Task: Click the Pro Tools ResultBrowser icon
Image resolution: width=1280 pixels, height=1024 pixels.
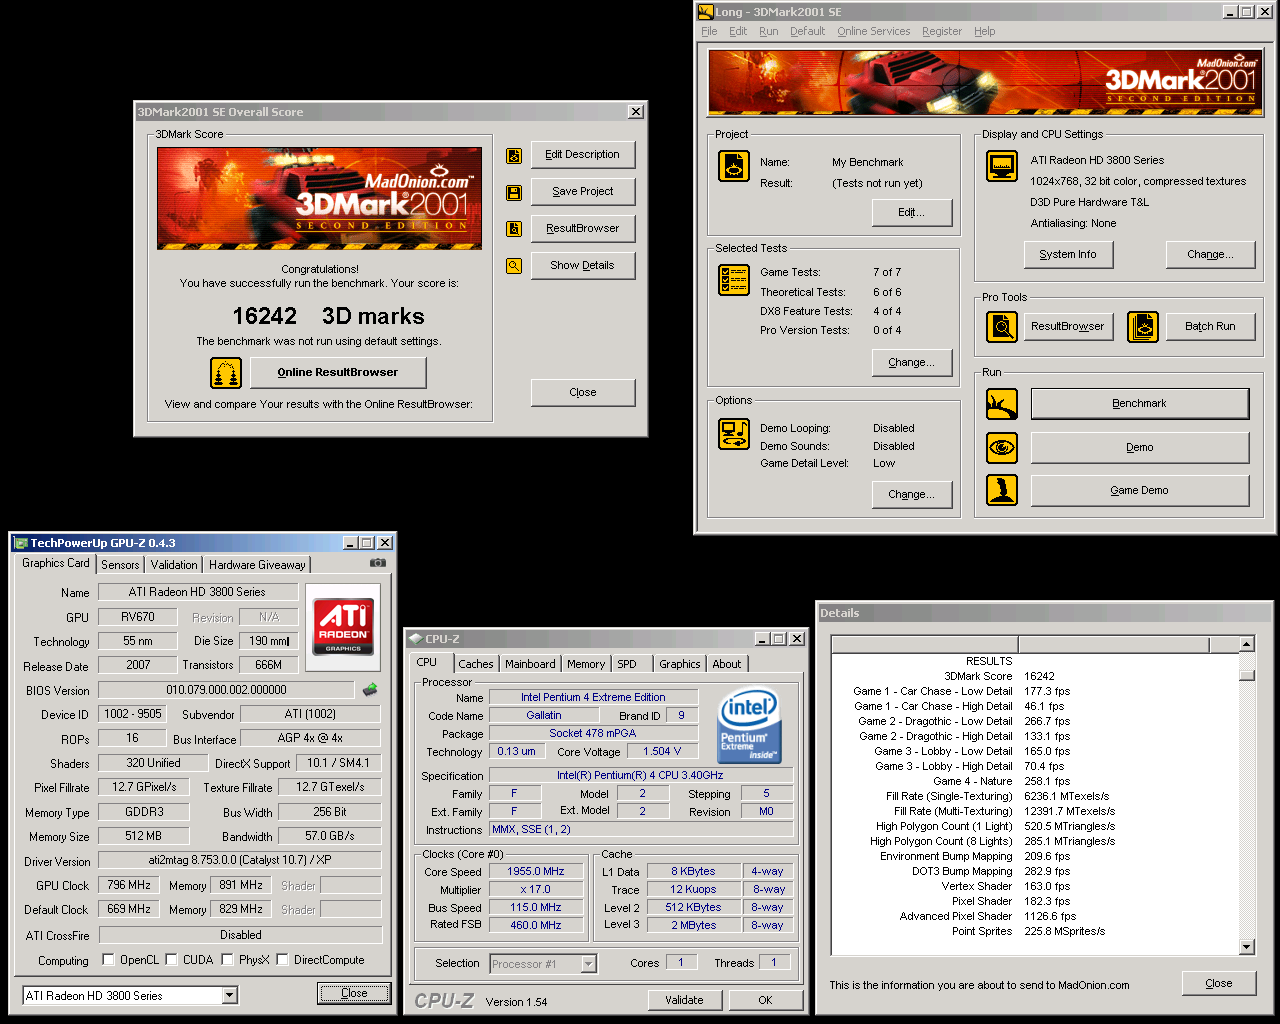Action: pyautogui.click(x=1002, y=326)
